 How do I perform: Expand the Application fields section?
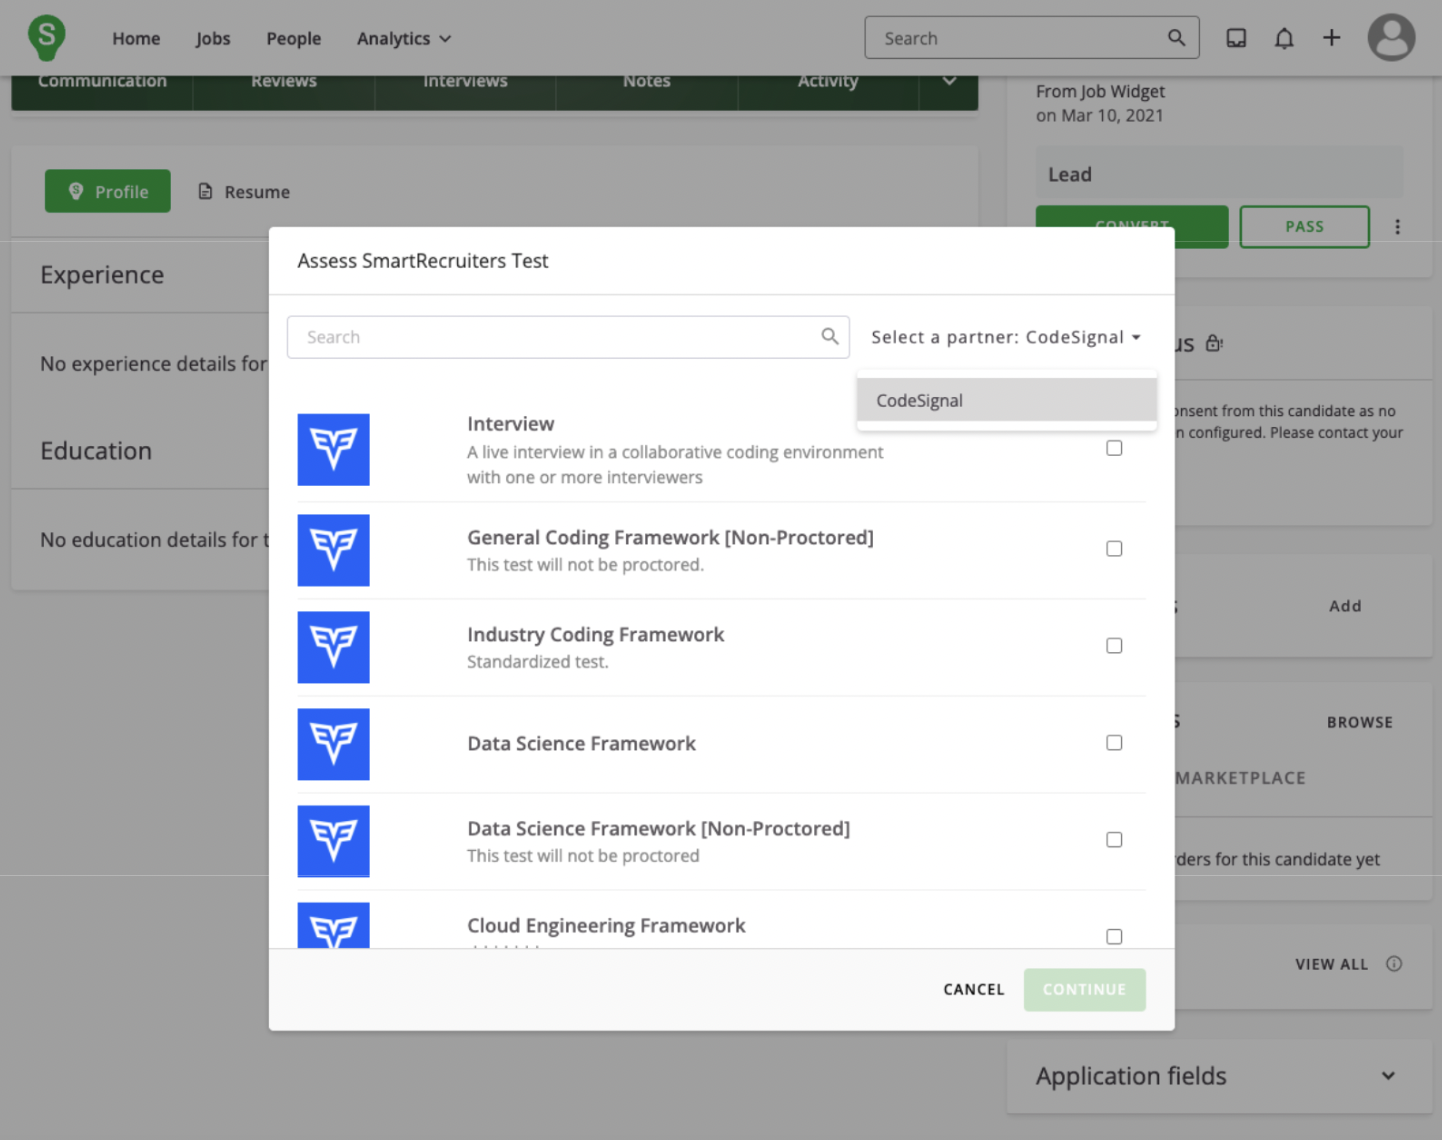(1388, 1076)
